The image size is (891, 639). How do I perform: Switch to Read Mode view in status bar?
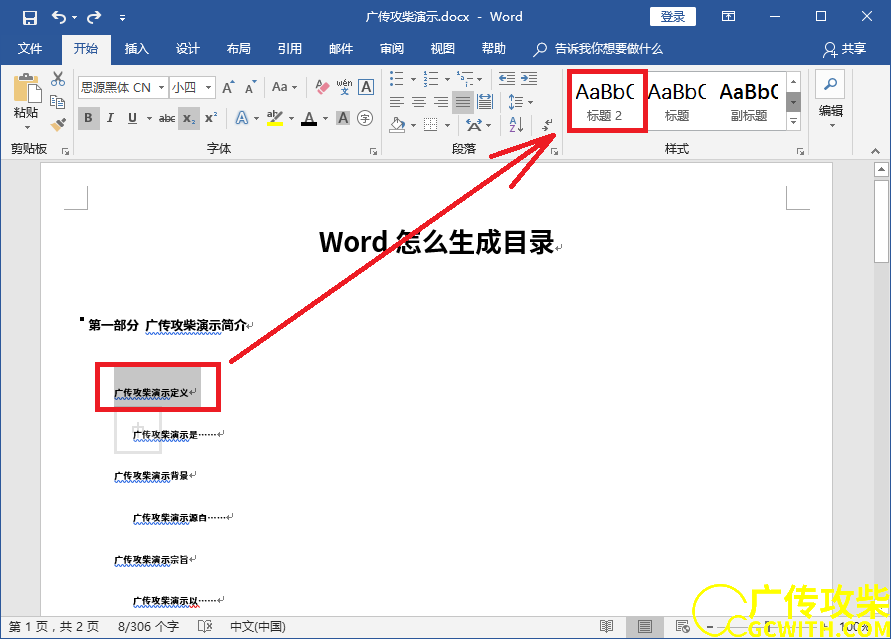[607, 627]
